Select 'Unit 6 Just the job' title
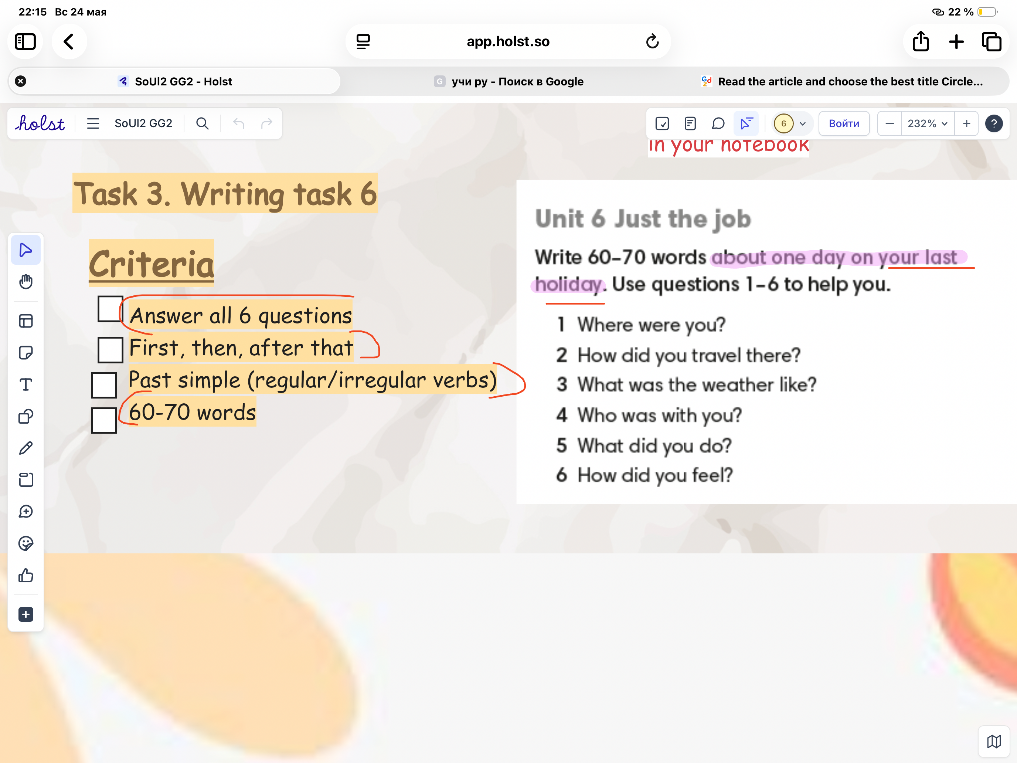The image size is (1017, 763). [643, 219]
